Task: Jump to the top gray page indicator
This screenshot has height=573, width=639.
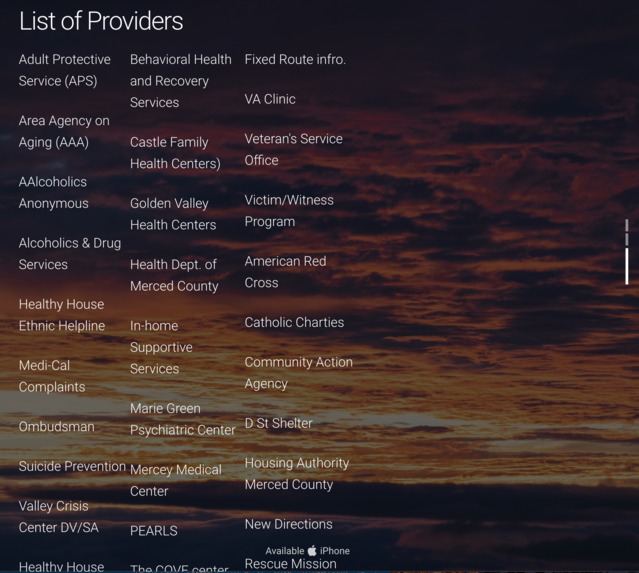Action: (x=627, y=225)
